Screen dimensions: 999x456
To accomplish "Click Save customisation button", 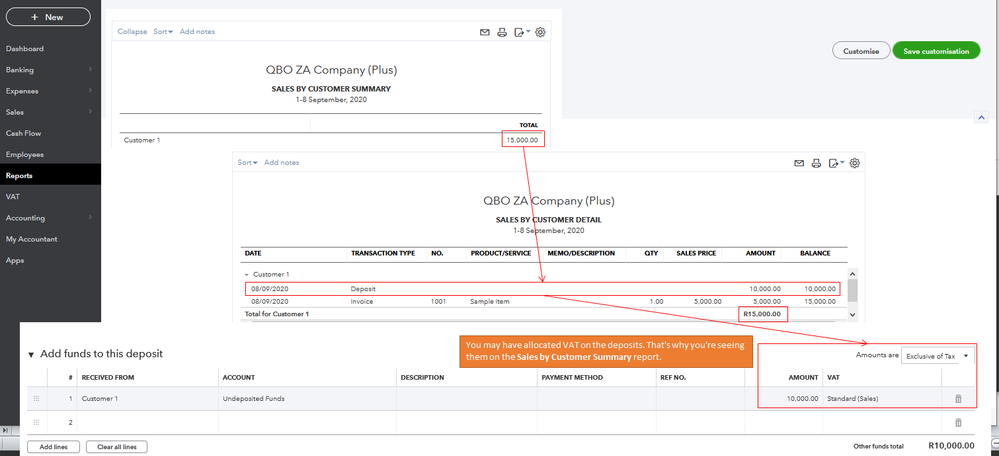I will point(937,51).
